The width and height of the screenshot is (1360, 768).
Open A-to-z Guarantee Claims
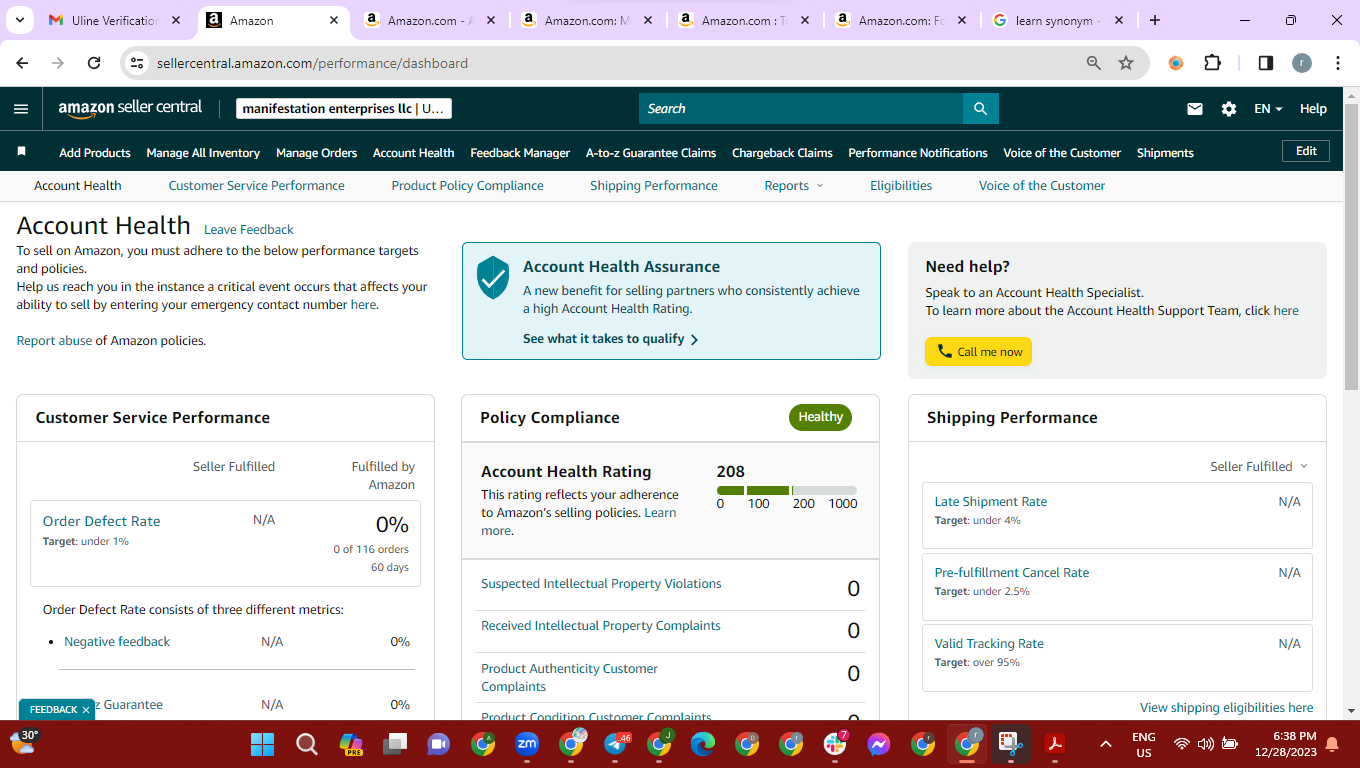(651, 153)
